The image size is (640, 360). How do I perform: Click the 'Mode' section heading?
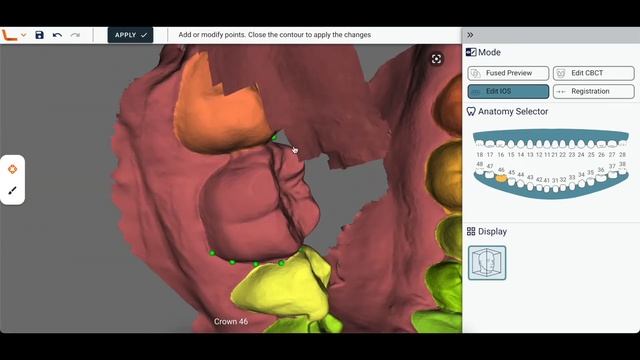[x=489, y=52]
